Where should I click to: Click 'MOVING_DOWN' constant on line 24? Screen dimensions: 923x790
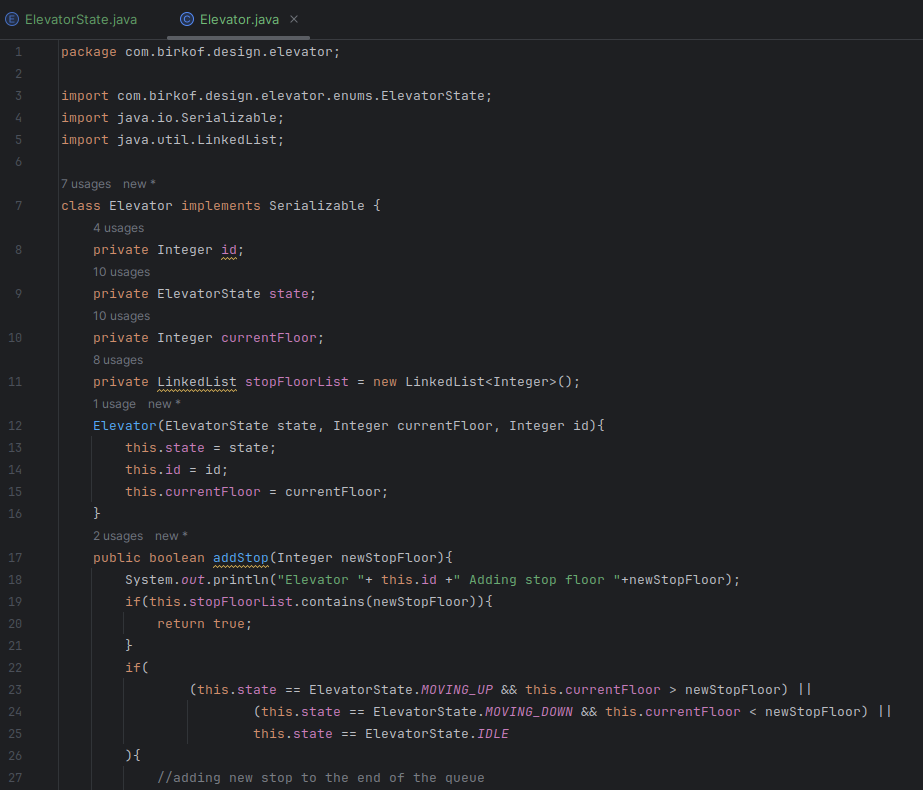click(x=529, y=712)
